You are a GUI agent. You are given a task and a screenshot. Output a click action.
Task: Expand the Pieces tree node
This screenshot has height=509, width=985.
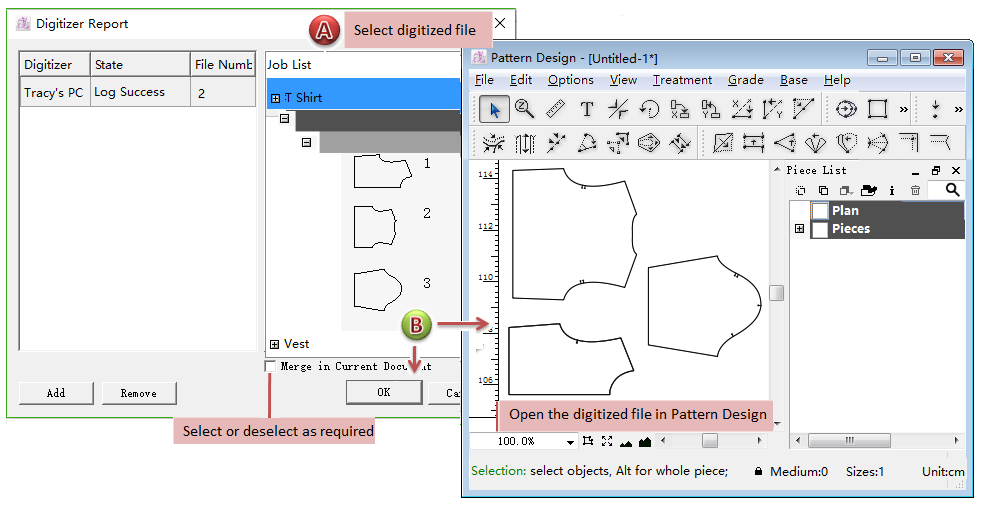[x=799, y=229]
